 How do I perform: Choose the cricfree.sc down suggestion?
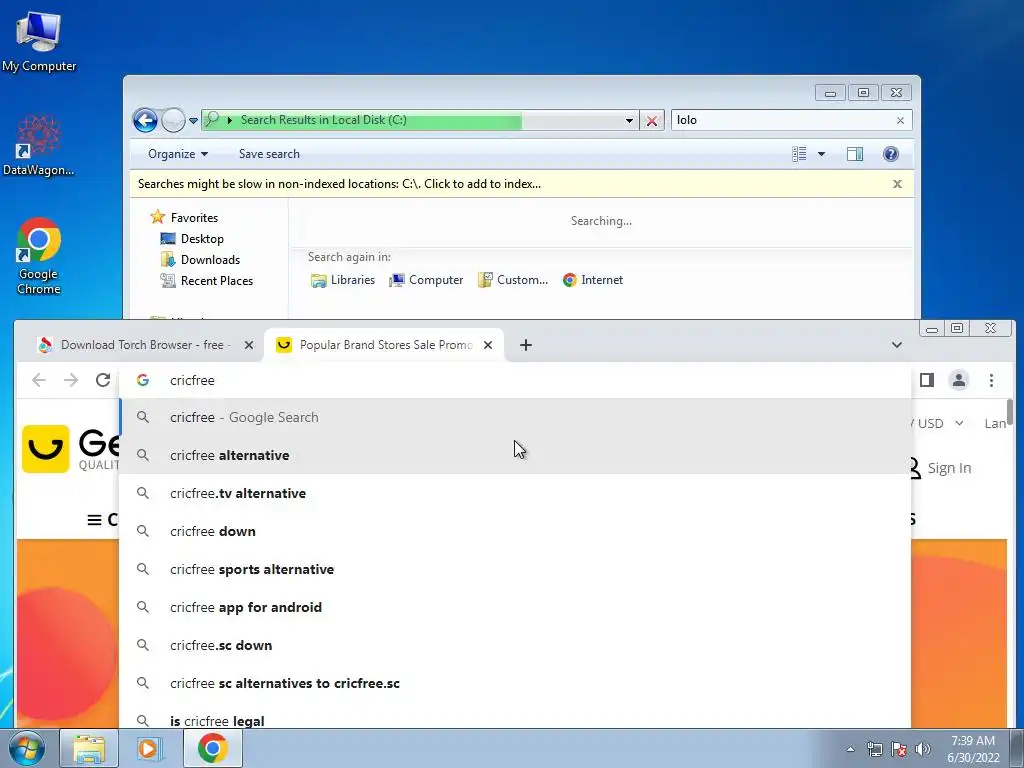pyautogui.click(x=515, y=645)
